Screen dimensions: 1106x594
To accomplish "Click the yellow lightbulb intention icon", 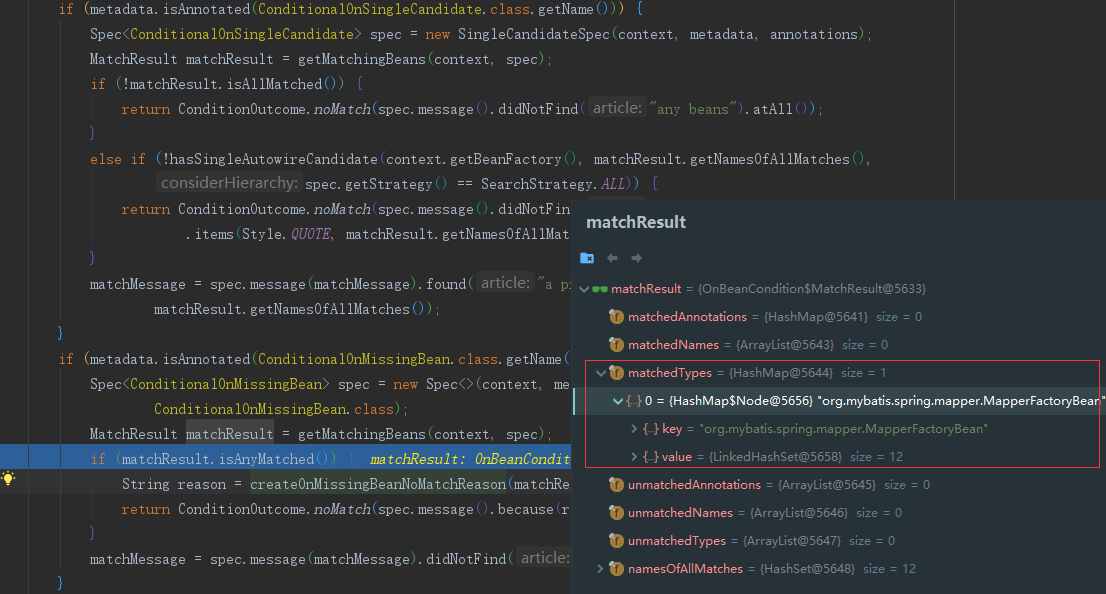I will click(x=8, y=479).
